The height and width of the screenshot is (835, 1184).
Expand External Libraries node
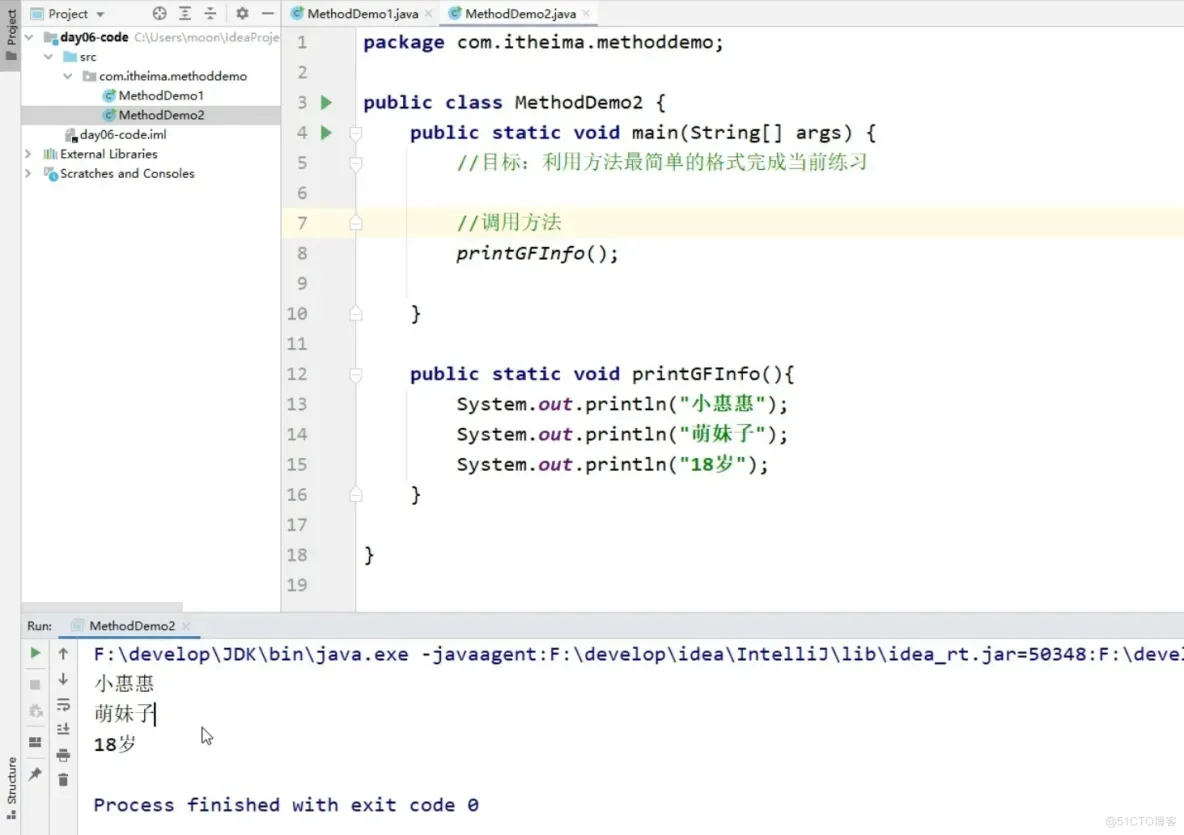(29, 153)
